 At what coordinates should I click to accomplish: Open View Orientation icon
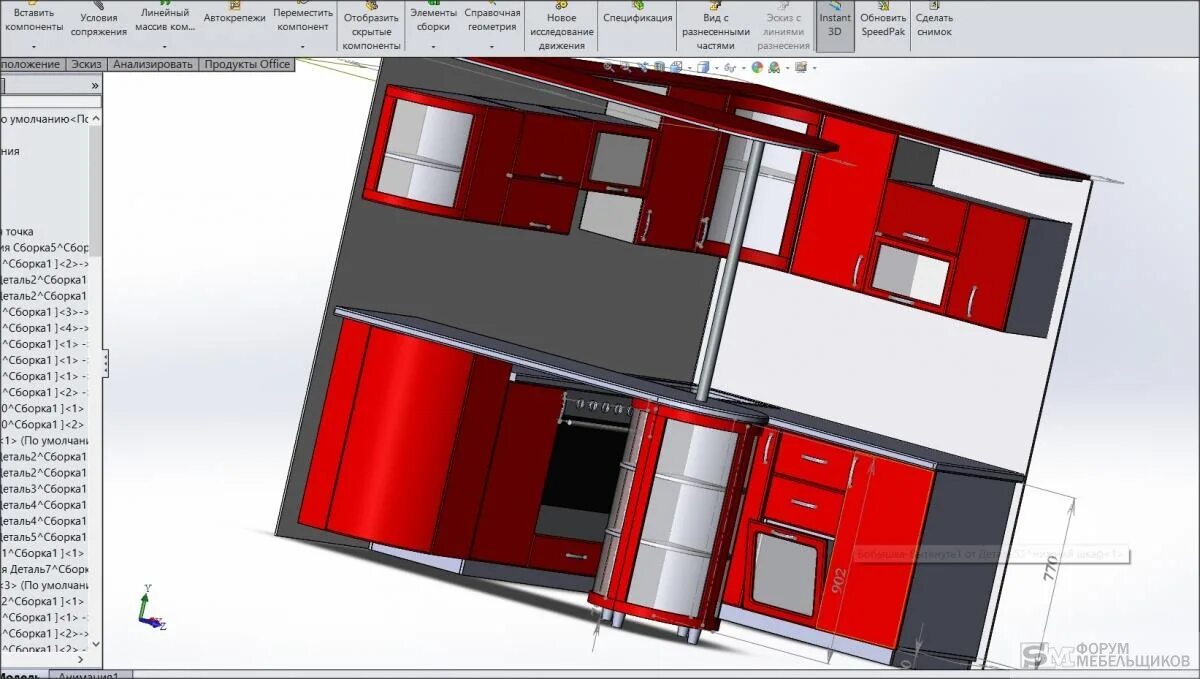[676, 67]
